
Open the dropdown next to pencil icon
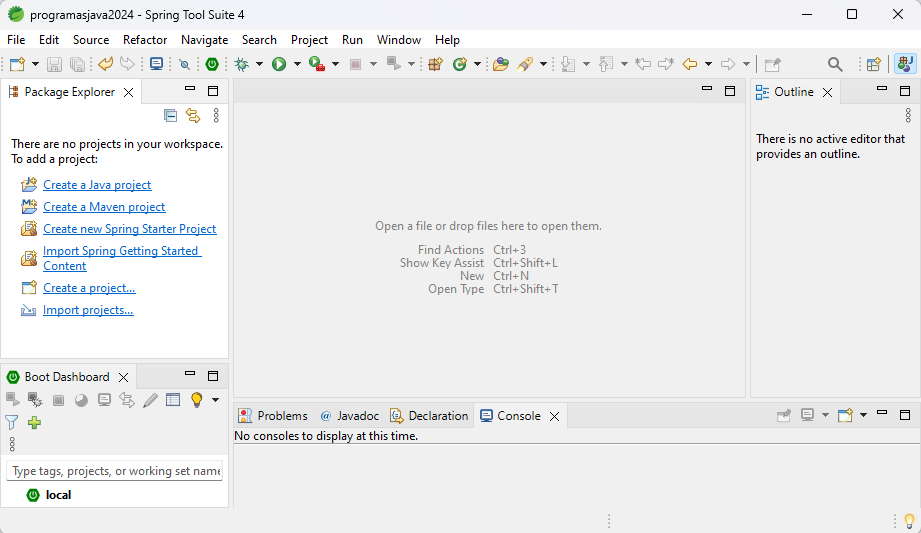[x=543, y=64]
